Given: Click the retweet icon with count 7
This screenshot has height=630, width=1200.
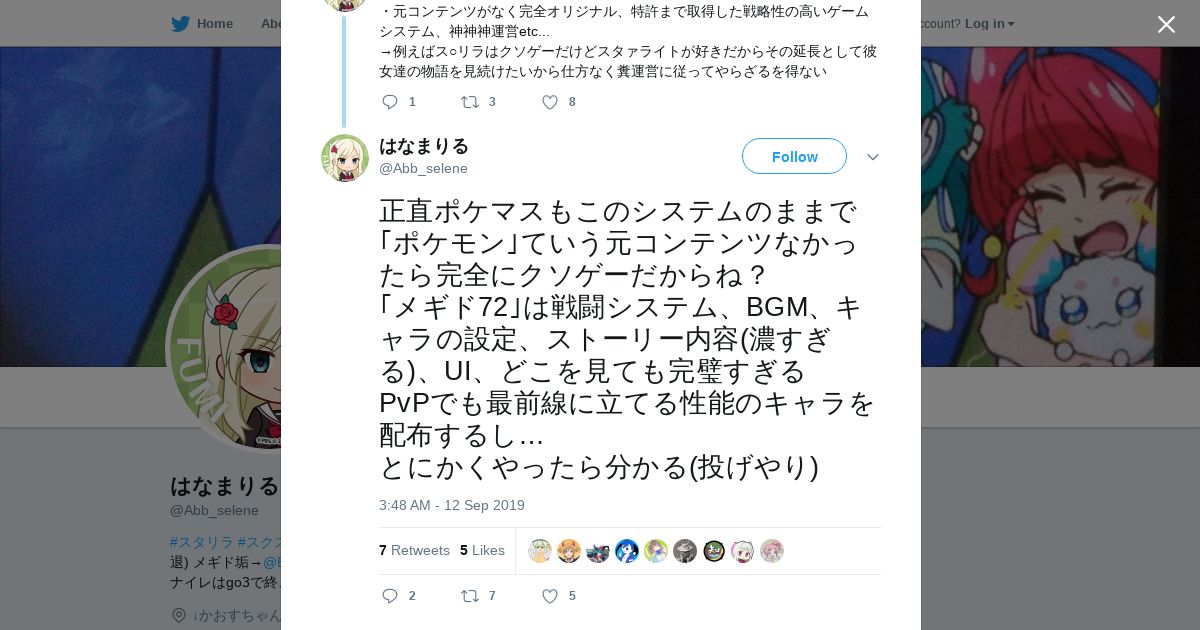Looking at the screenshot, I should tap(470, 596).
